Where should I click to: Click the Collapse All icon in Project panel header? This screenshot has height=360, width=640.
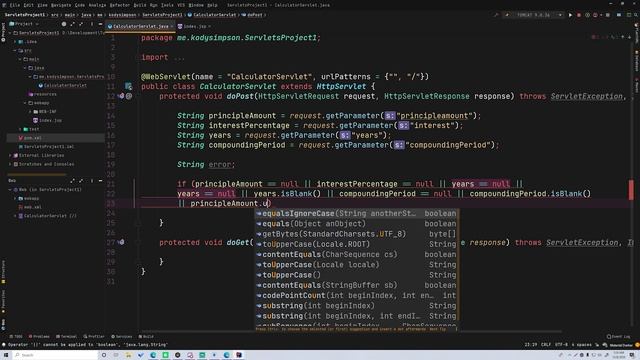[x=81, y=24]
